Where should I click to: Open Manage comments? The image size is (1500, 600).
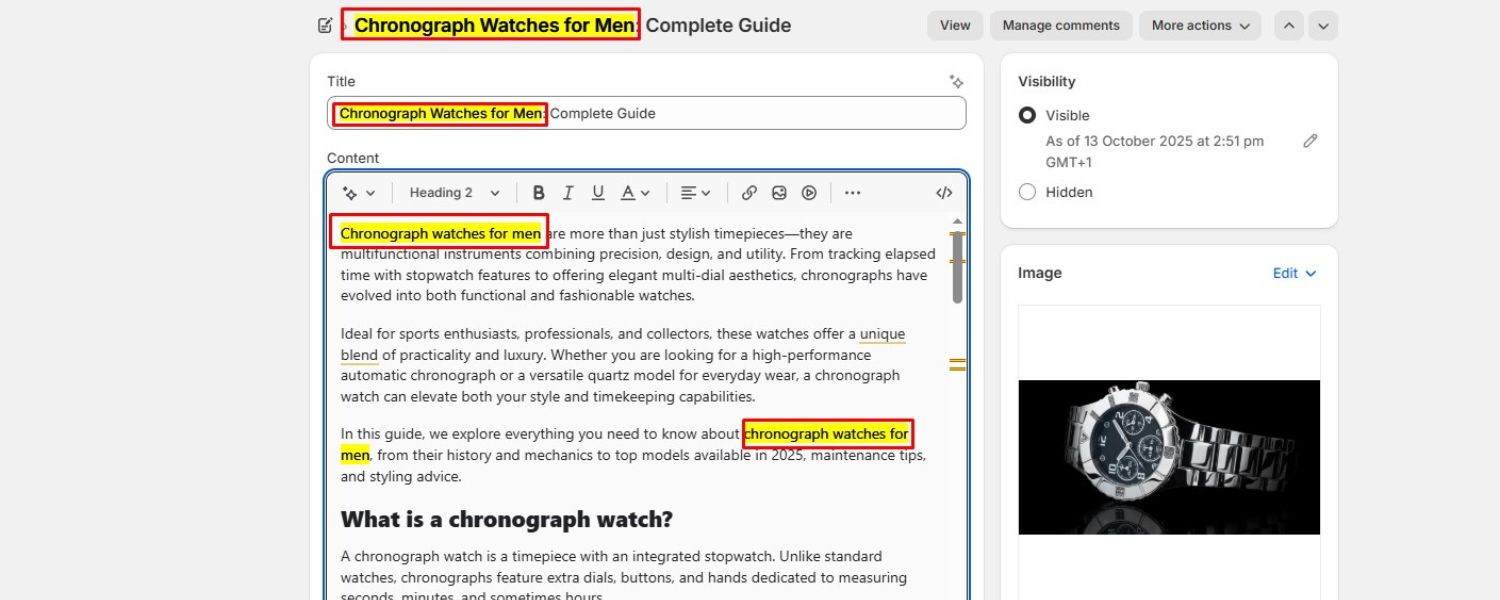coord(1061,25)
